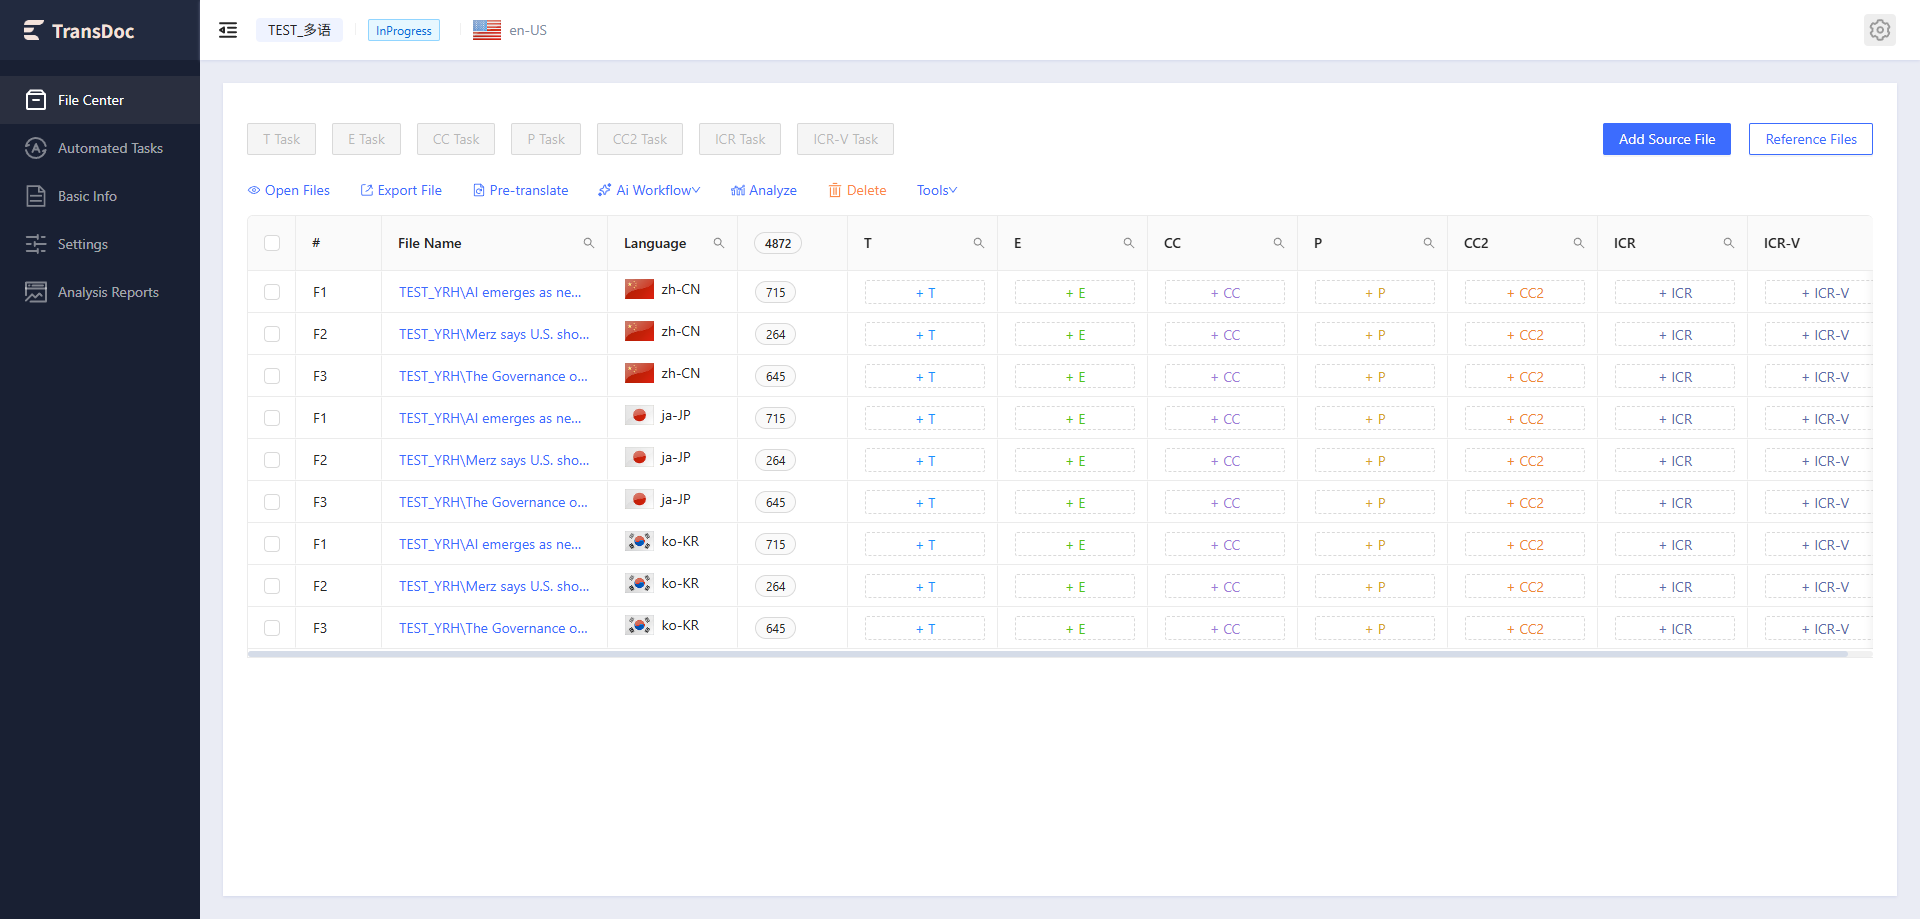Check the ja-JP F3 row checkbox

click(x=272, y=502)
